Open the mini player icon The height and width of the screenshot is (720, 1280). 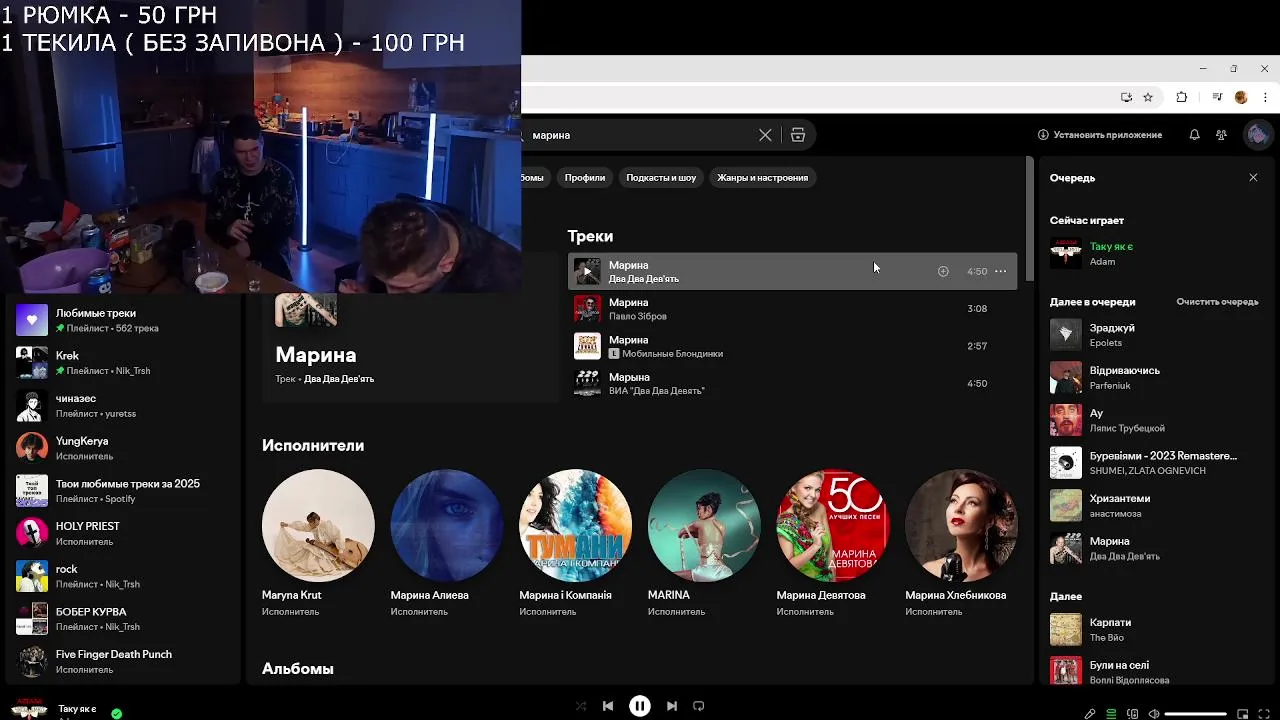click(1243, 714)
